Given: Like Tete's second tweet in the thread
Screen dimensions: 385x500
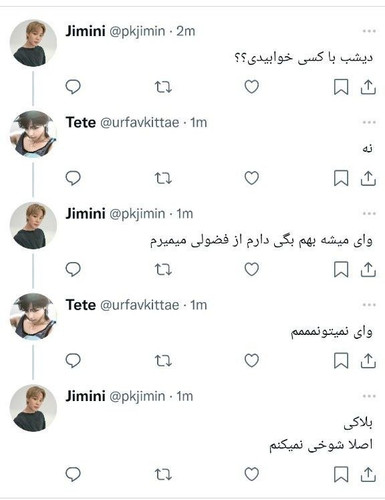Looking at the screenshot, I should click(x=252, y=361).
